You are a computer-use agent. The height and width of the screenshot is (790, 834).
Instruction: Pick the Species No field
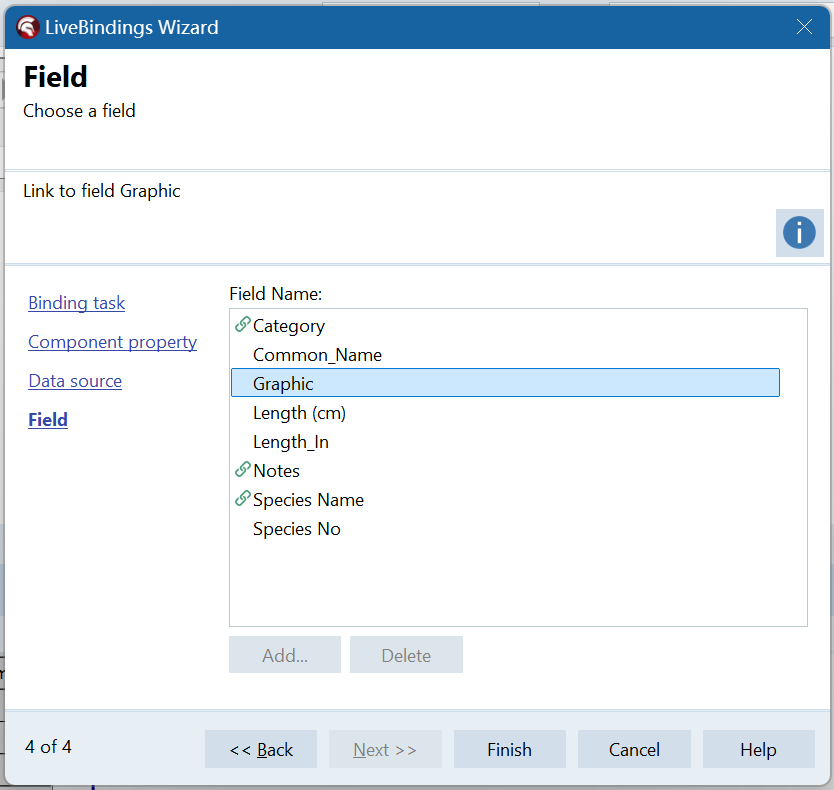505,529
